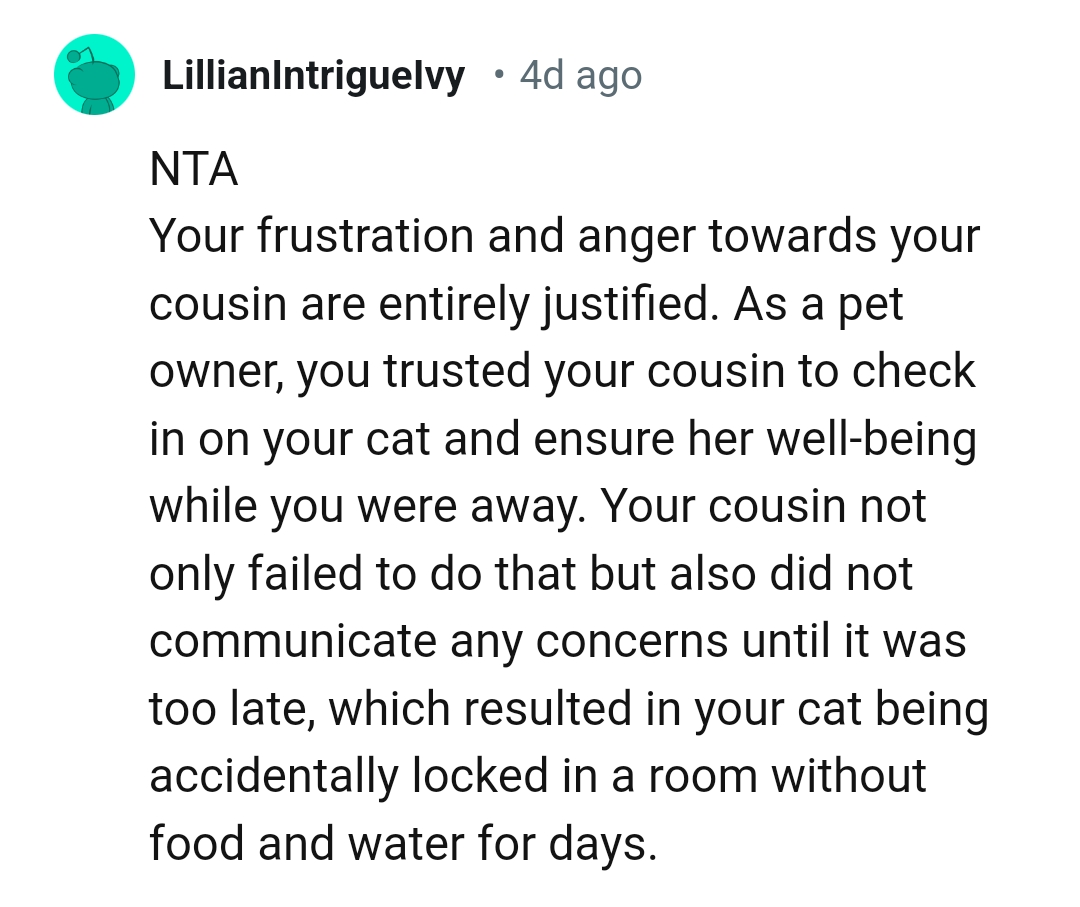Click the green Reddit snoo avatar
Screen dimensions: 1080x907
click(x=94, y=75)
